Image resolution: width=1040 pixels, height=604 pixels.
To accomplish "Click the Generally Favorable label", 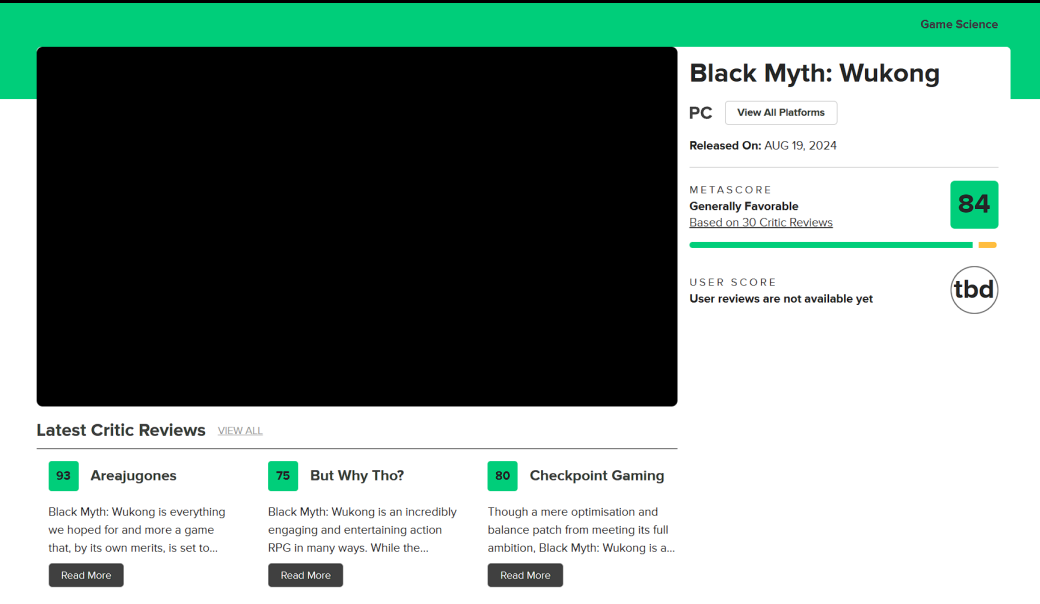I will (x=744, y=206).
